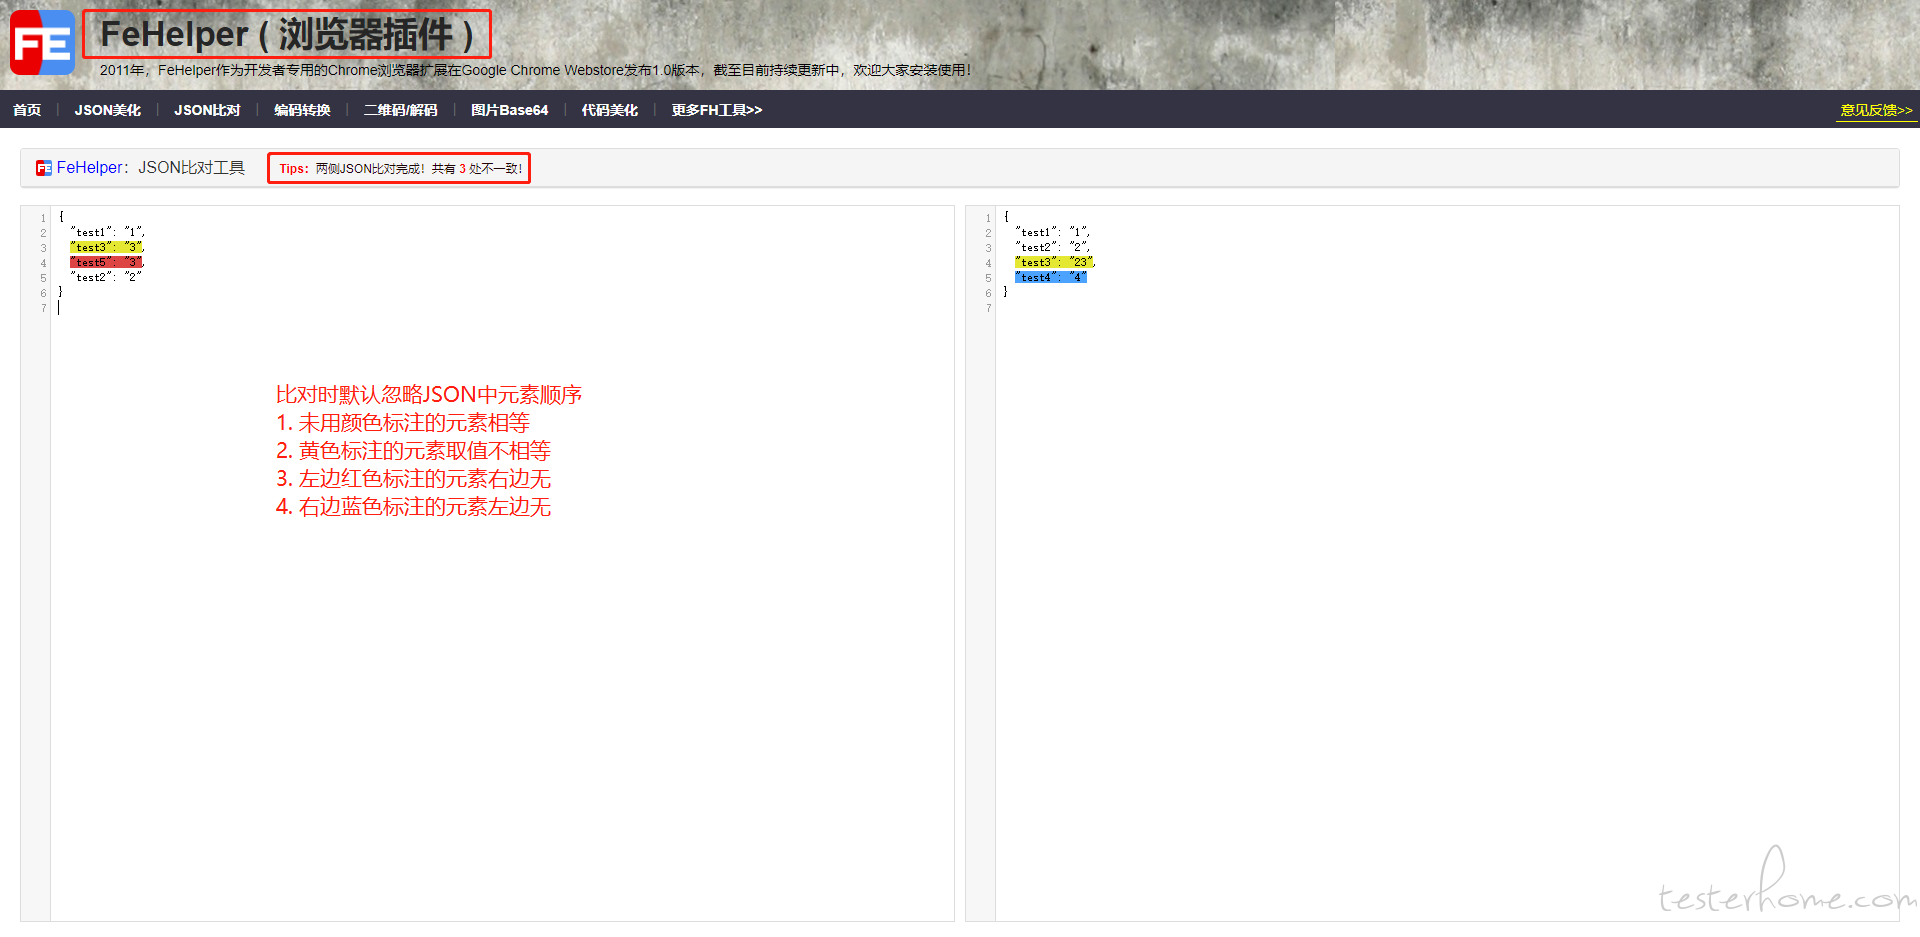This screenshot has width=1920, height=937.
Task: Click the 意见反馈>> link
Action: (1876, 110)
